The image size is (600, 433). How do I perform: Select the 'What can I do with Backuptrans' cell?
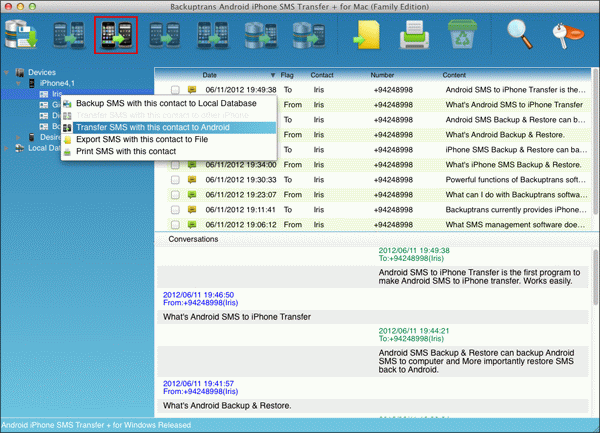[516, 195]
